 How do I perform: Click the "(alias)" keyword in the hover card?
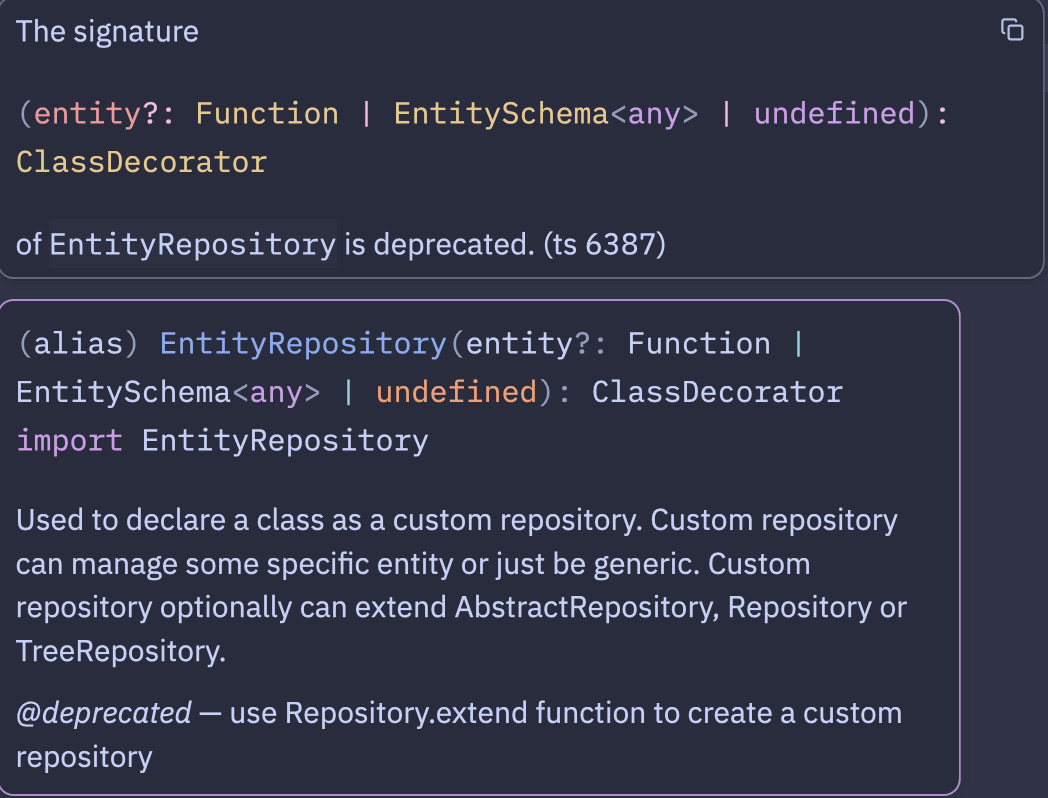78,344
